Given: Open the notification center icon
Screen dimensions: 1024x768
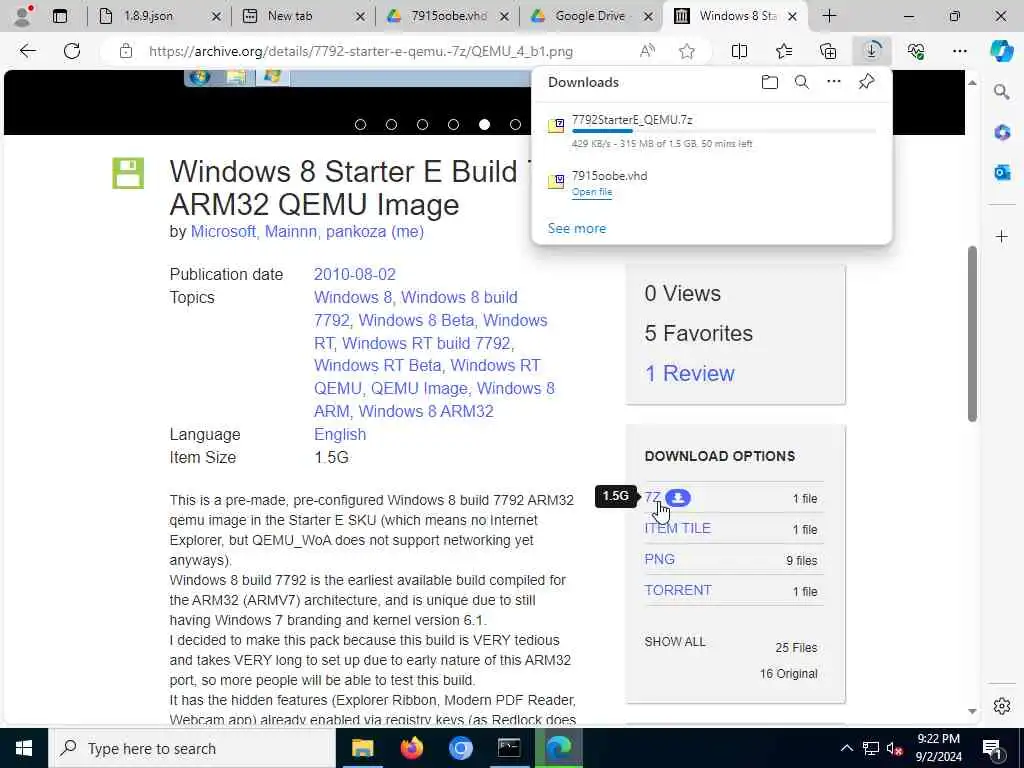Looking at the screenshot, I should tap(992, 748).
